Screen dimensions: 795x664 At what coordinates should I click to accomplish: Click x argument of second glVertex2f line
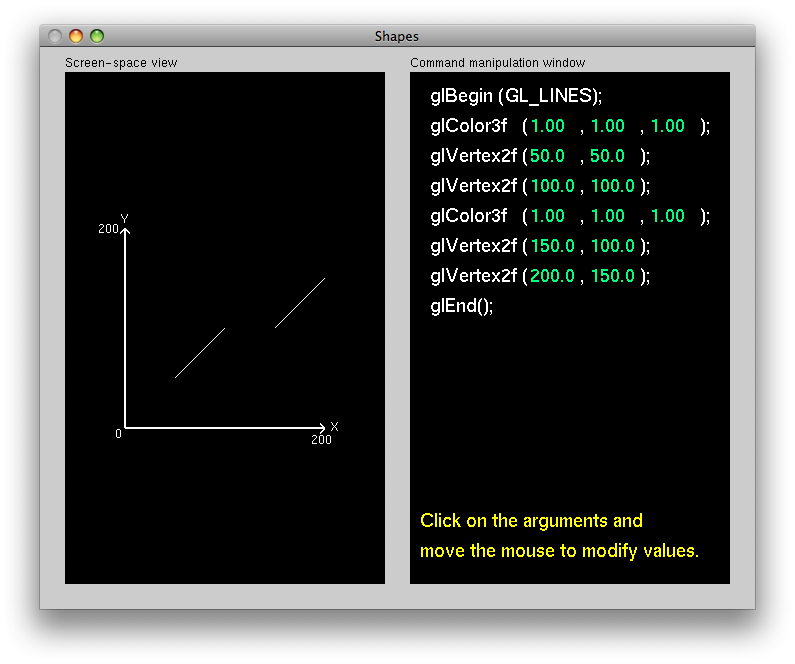coord(552,186)
